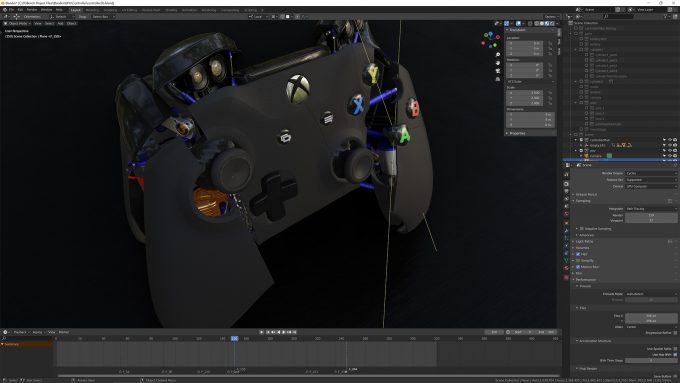Open the Scene properties tab icon
Image resolution: width=680 pixels, height=383 pixels.
tap(566, 206)
